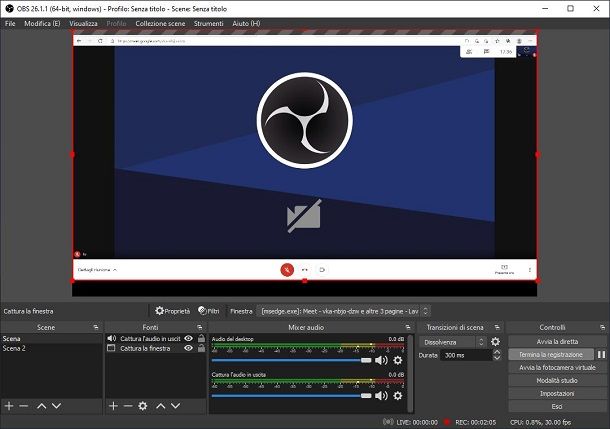Open the Dissolvenza transition dropdown
Screen dimensions: 610x429
pos(452,342)
